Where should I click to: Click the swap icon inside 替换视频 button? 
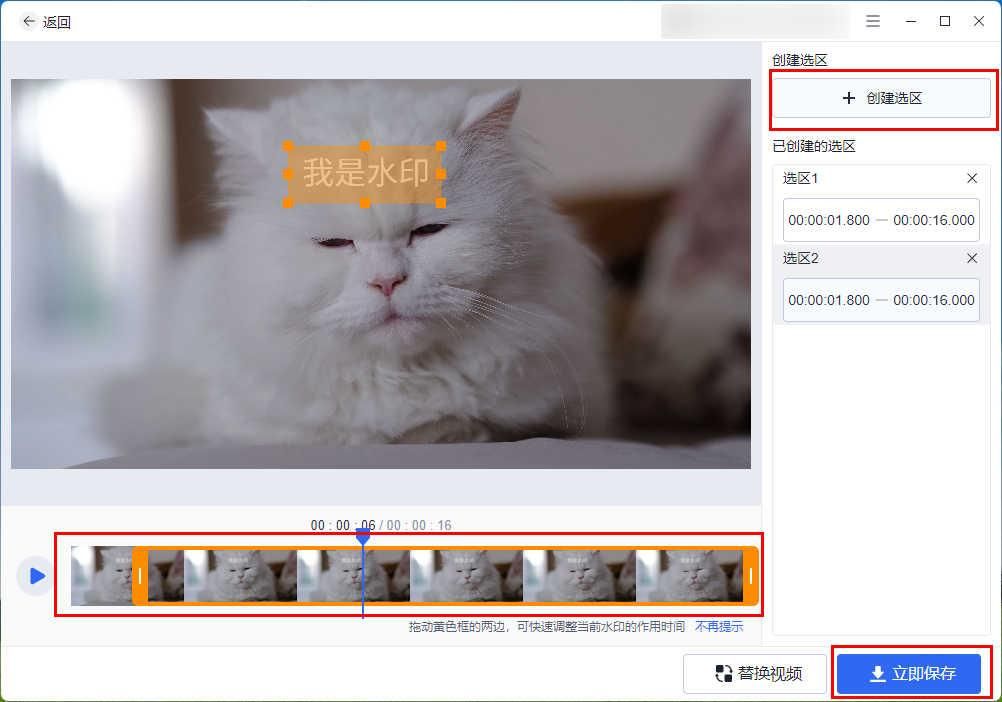pos(724,673)
